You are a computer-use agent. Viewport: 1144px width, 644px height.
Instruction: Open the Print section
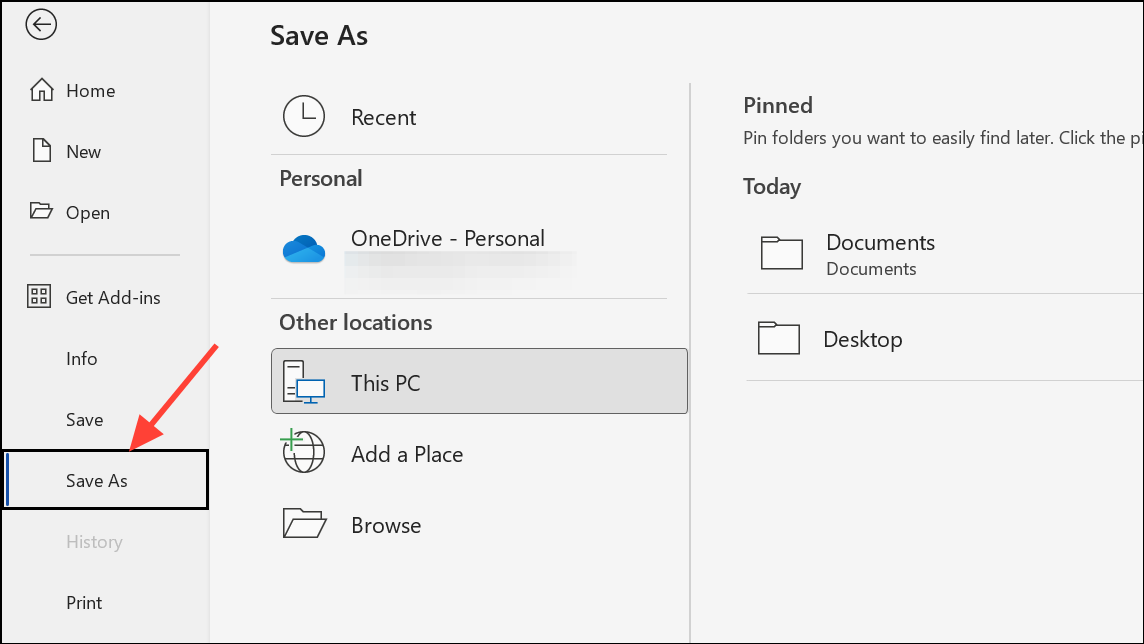(x=84, y=602)
